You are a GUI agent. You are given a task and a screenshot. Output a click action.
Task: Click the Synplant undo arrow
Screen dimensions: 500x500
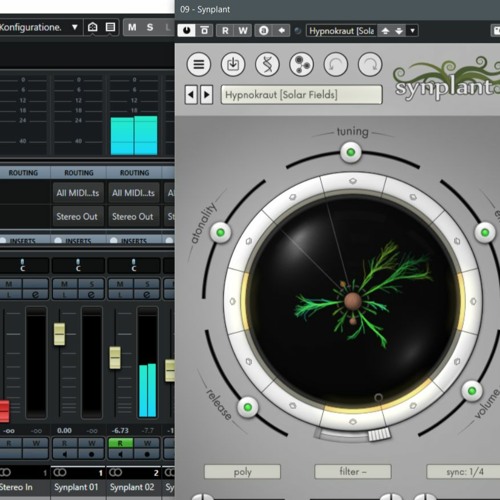pyautogui.click(x=336, y=64)
